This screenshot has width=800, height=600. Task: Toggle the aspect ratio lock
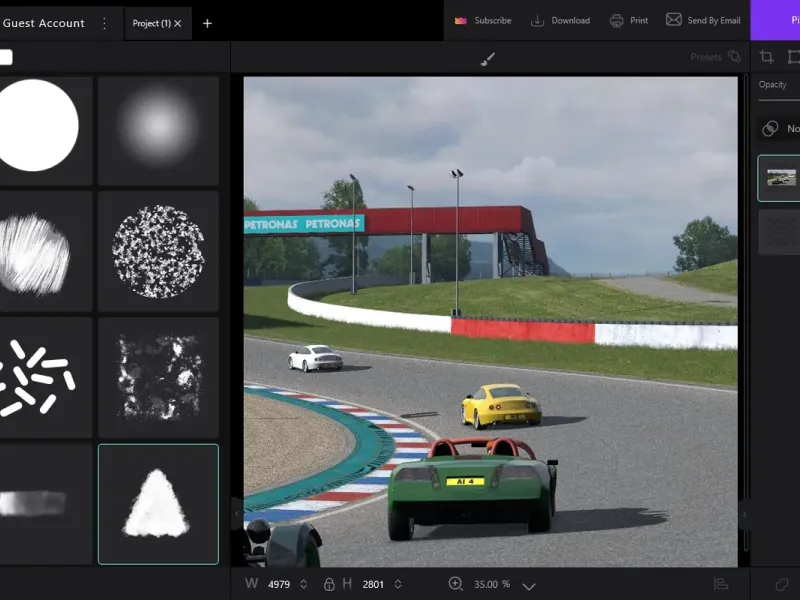pos(329,584)
